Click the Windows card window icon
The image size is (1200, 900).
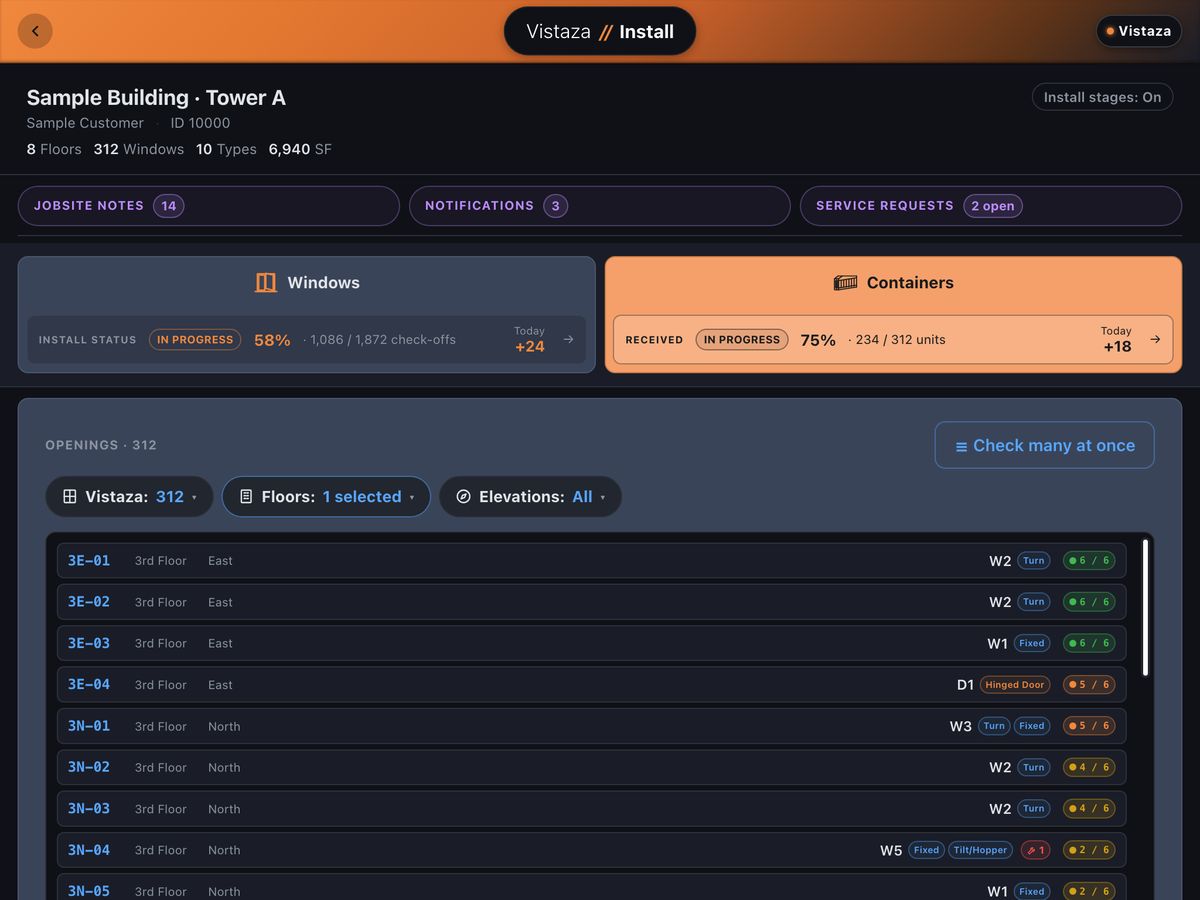pos(265,283)
